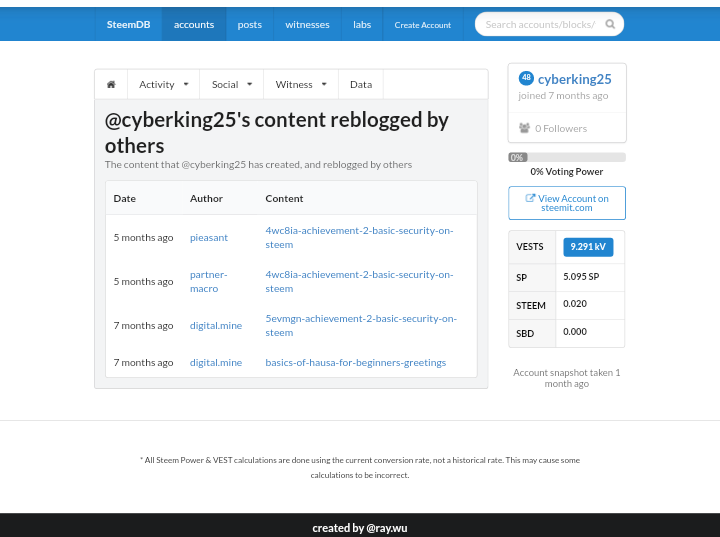Expand the Social dropdown menu
720x537 pixels.
(x=231, y=85)
